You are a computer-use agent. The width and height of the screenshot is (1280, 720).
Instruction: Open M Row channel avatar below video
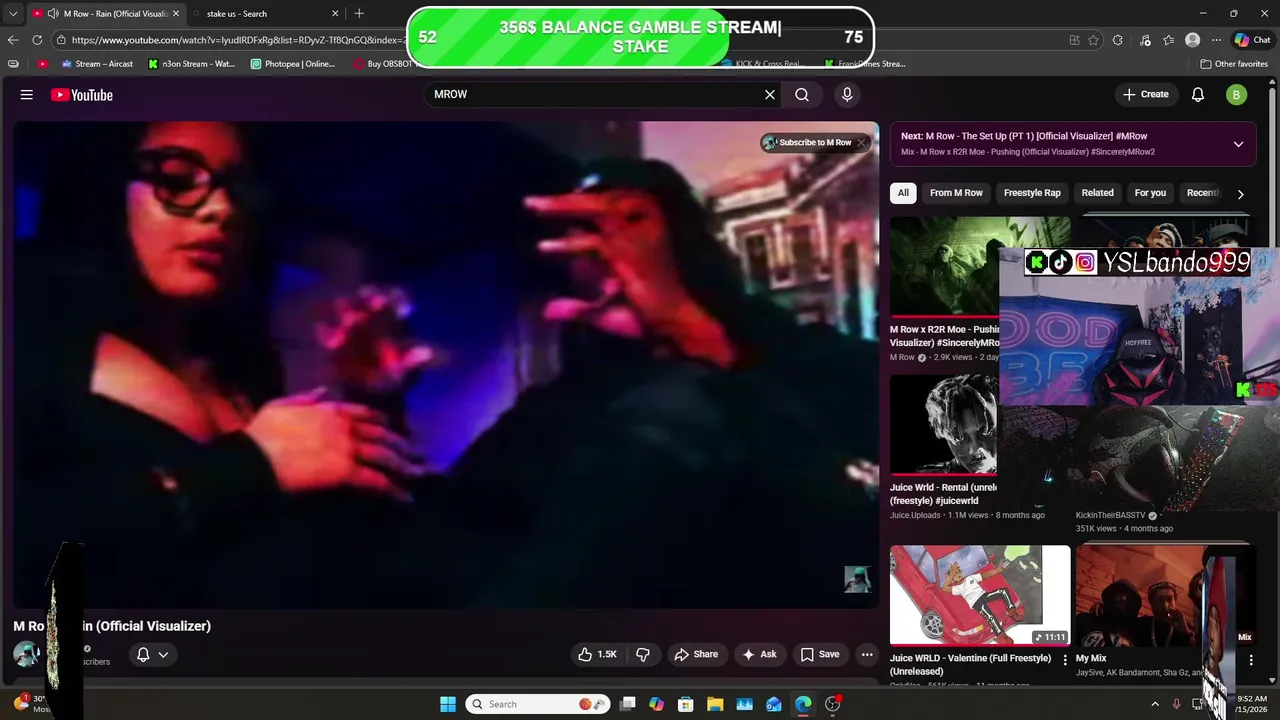[x=26, y=654]
